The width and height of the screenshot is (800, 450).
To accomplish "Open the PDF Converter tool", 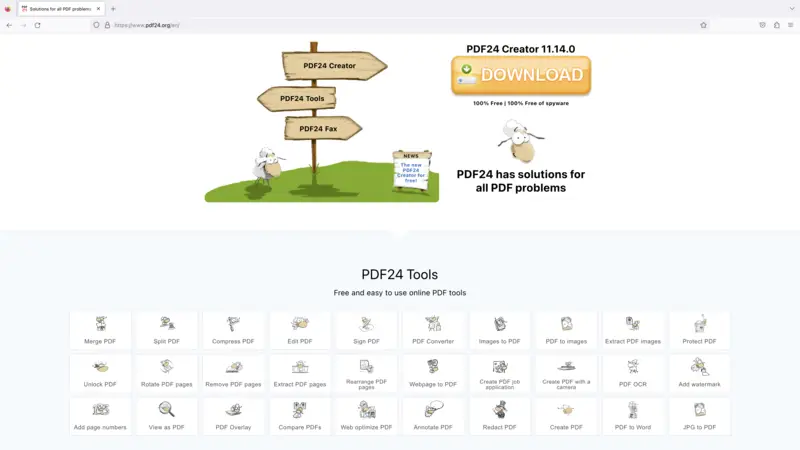I will click(433, 331).
